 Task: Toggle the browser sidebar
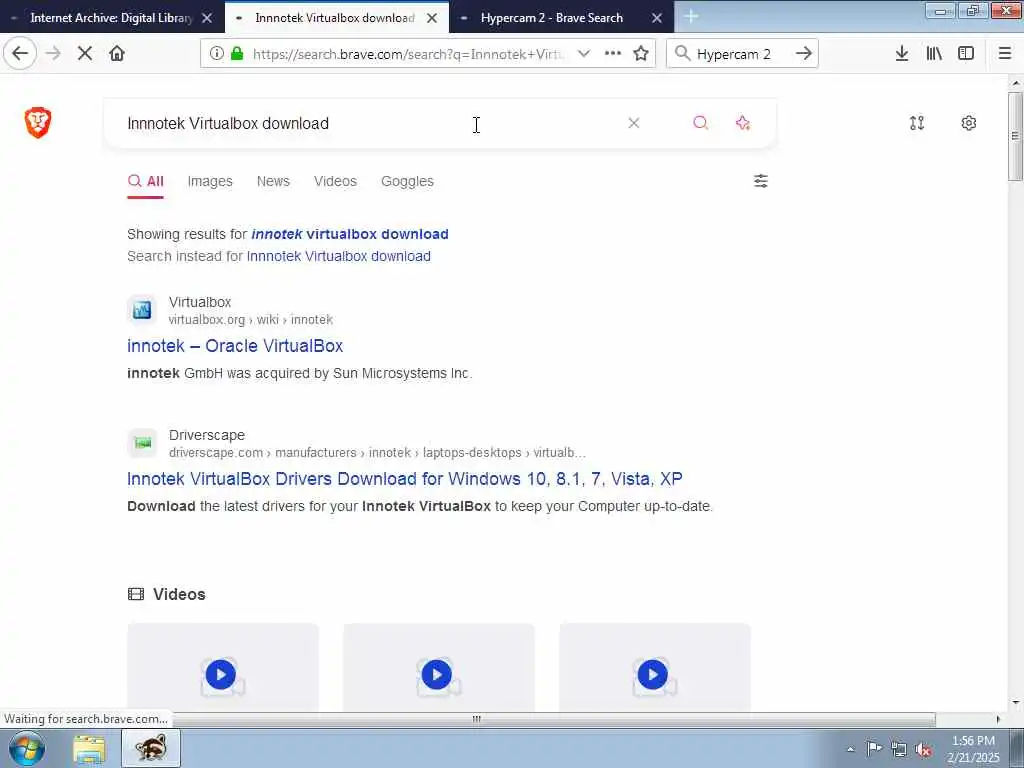966,54
